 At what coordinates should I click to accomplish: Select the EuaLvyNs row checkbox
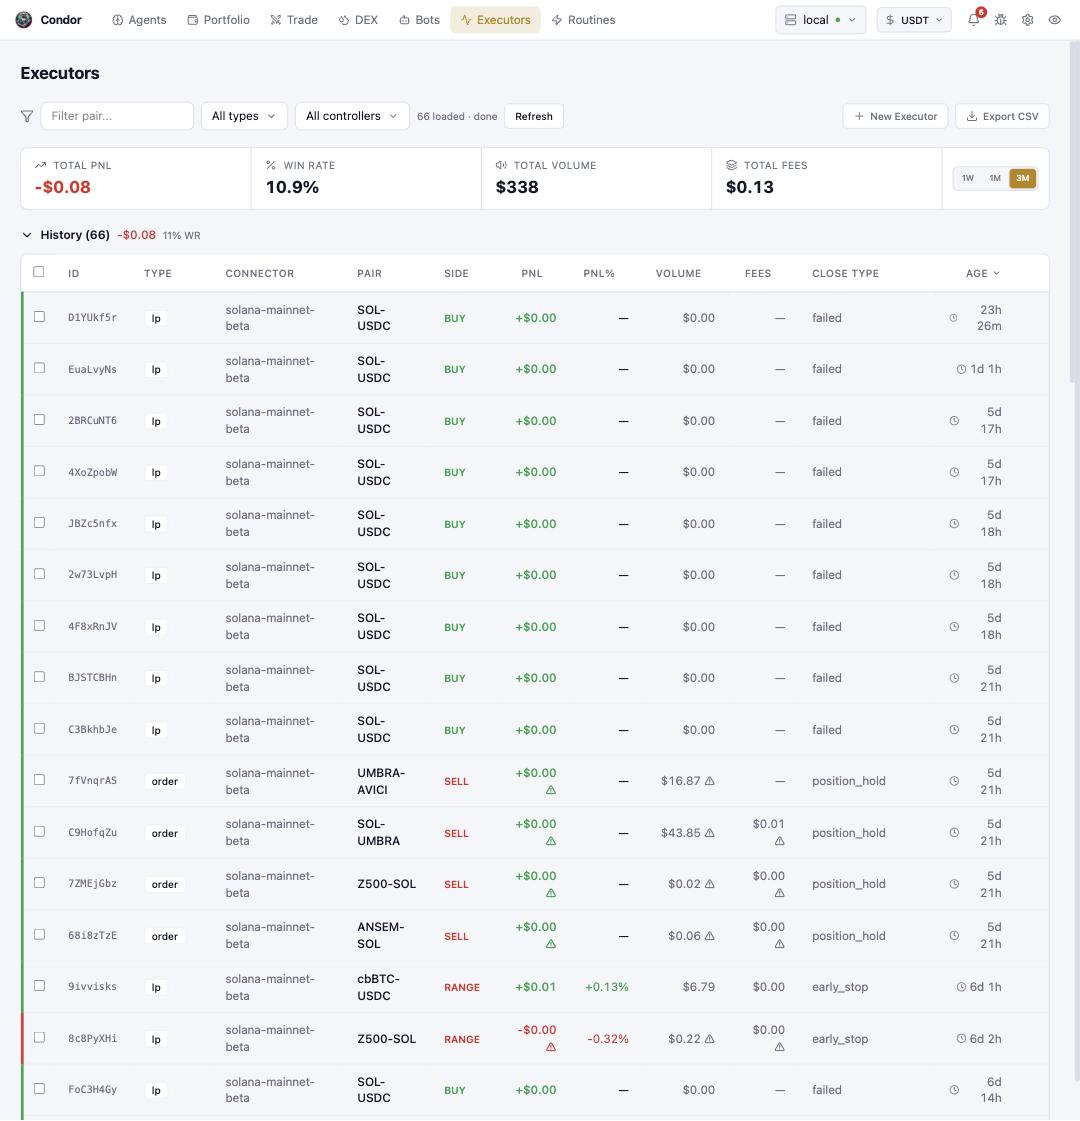coord(39,368)
